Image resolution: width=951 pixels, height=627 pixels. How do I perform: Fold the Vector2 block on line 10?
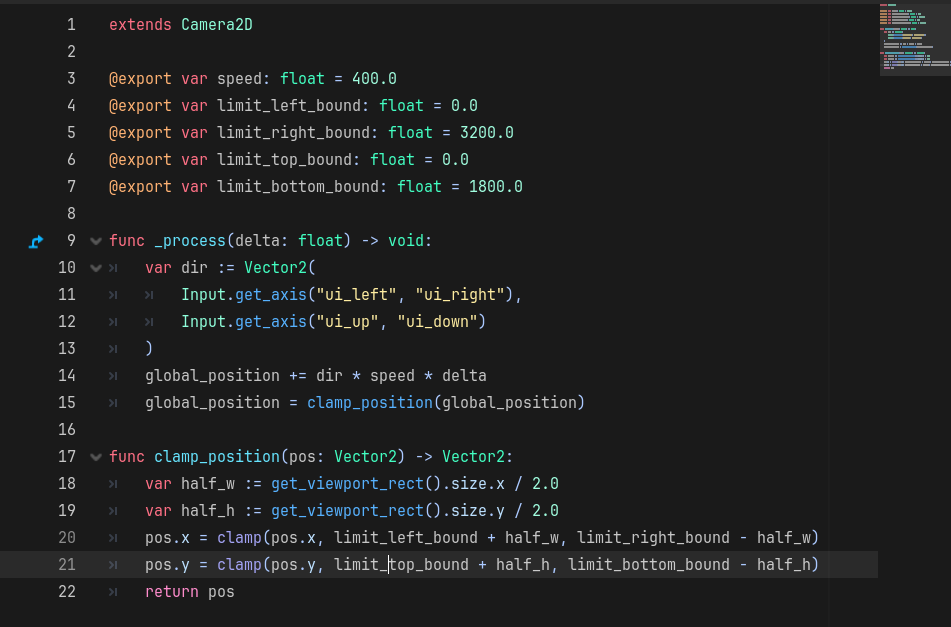tap(96, 268)
